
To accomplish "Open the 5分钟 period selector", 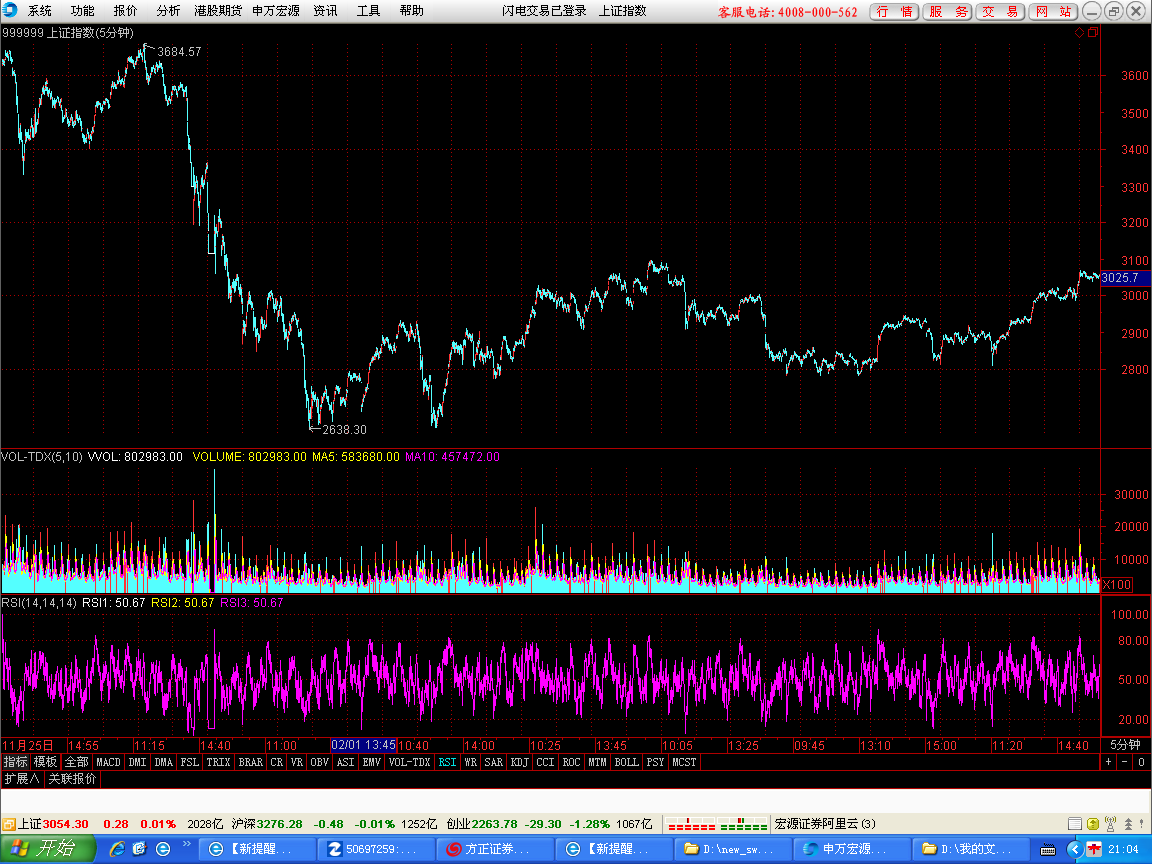I will pos(1125,745).
